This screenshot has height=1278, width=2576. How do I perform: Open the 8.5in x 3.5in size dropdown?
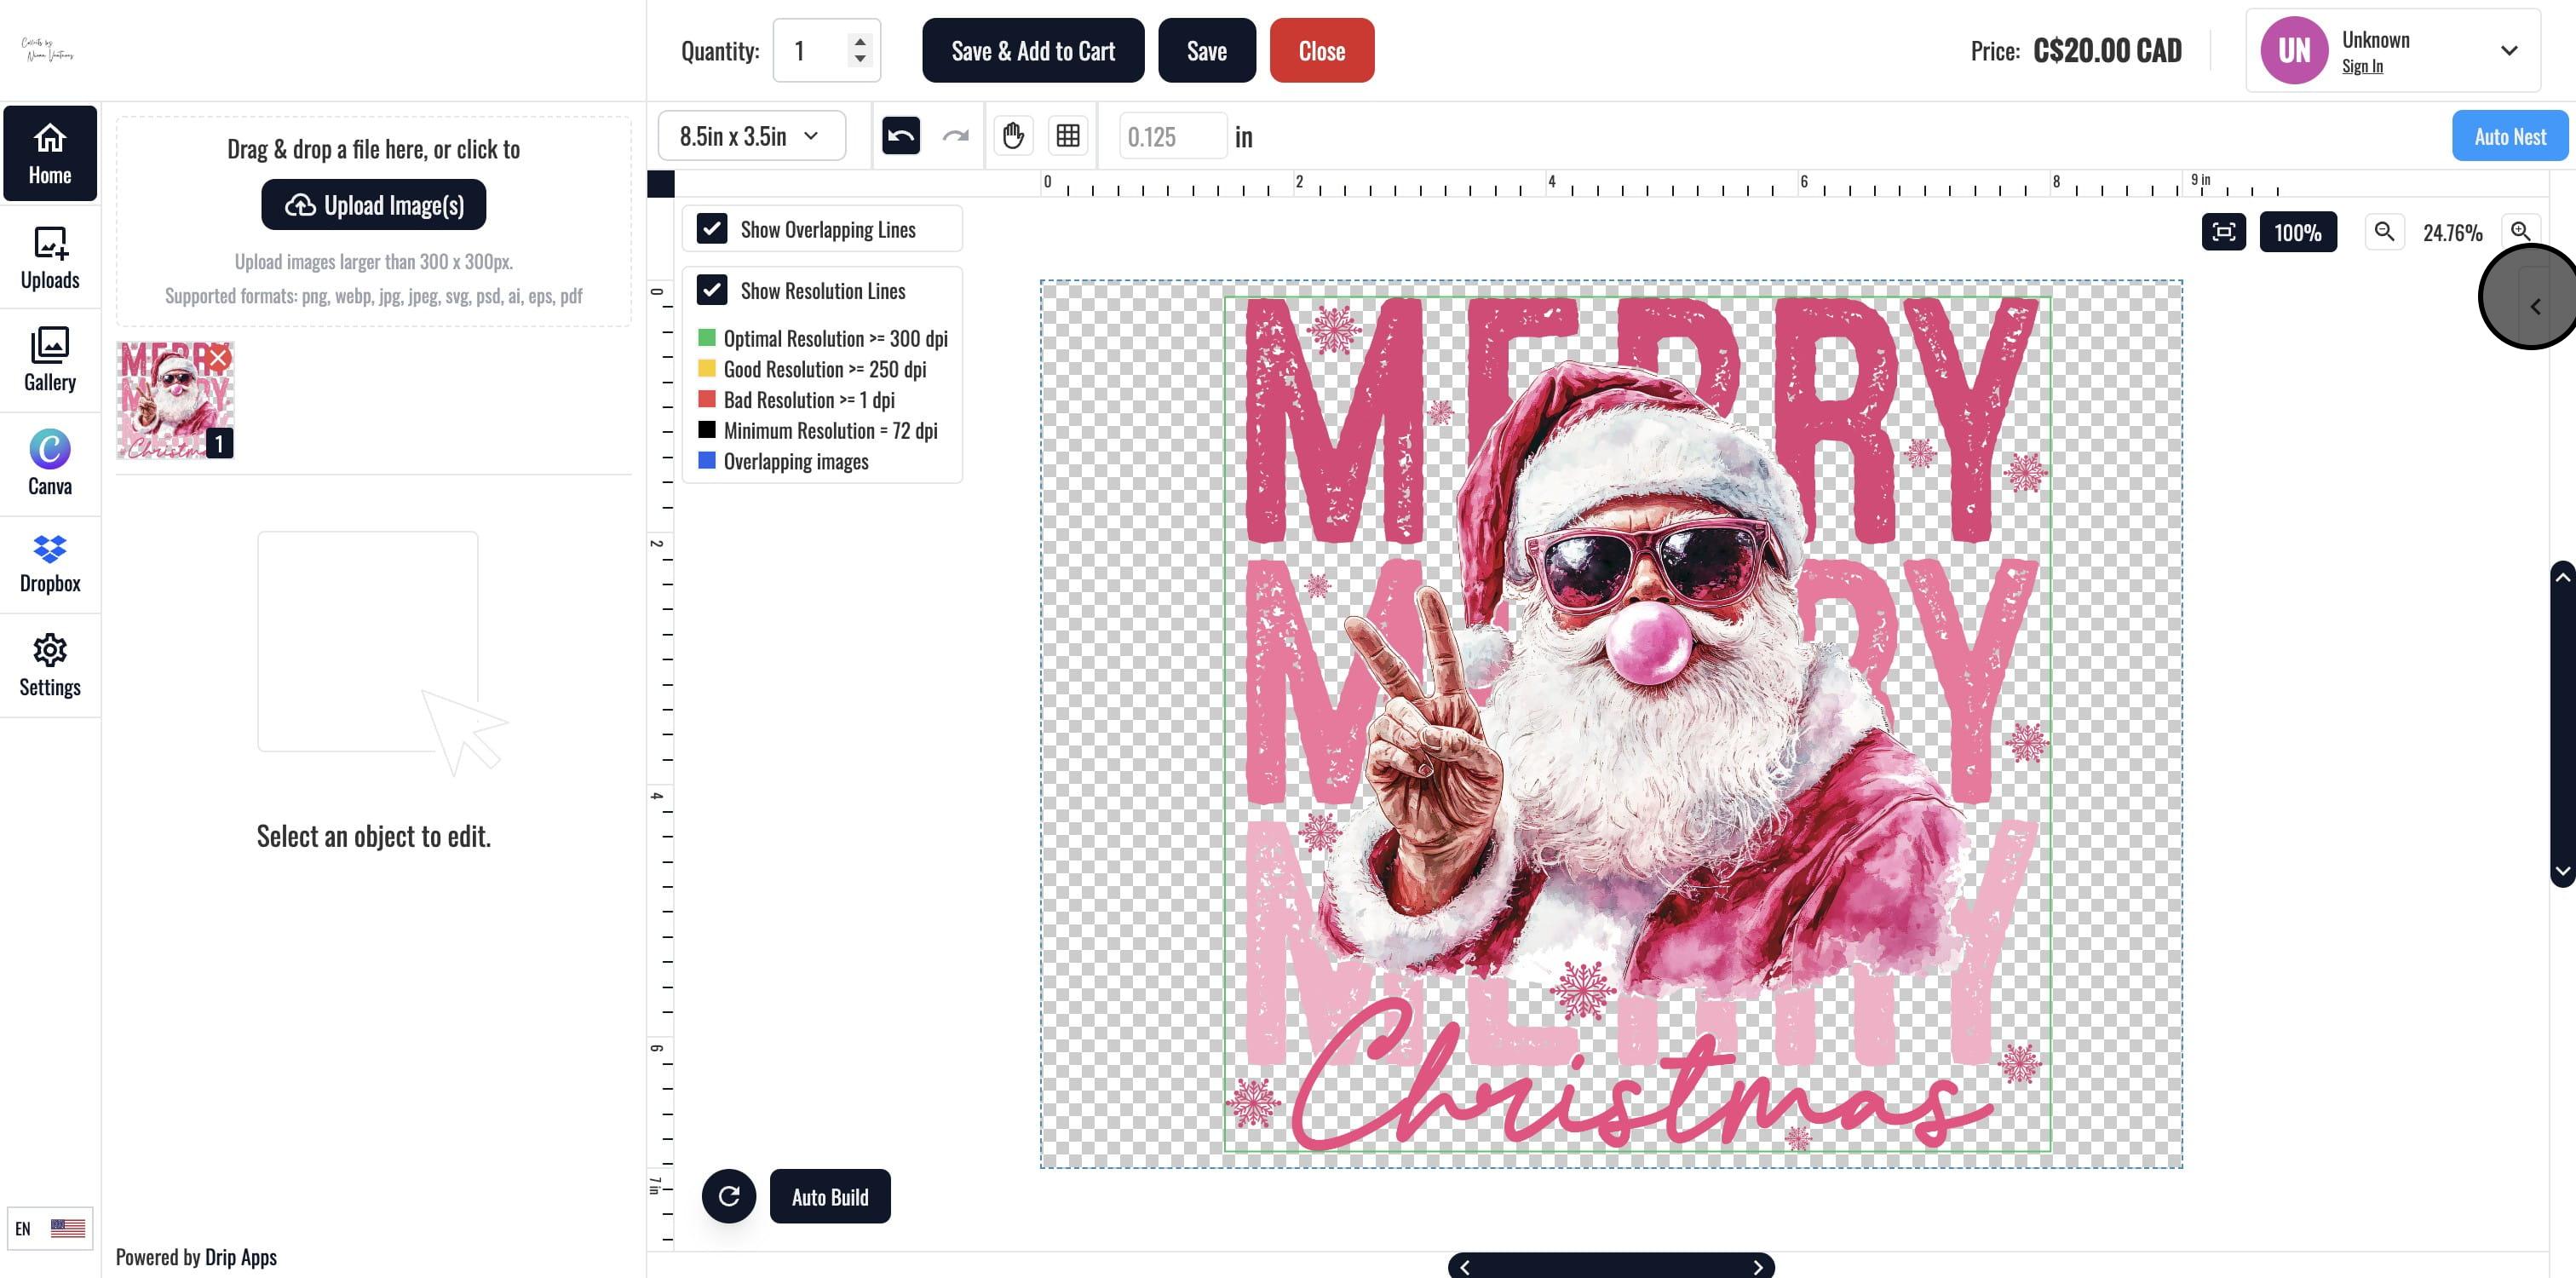coord(750,136)
